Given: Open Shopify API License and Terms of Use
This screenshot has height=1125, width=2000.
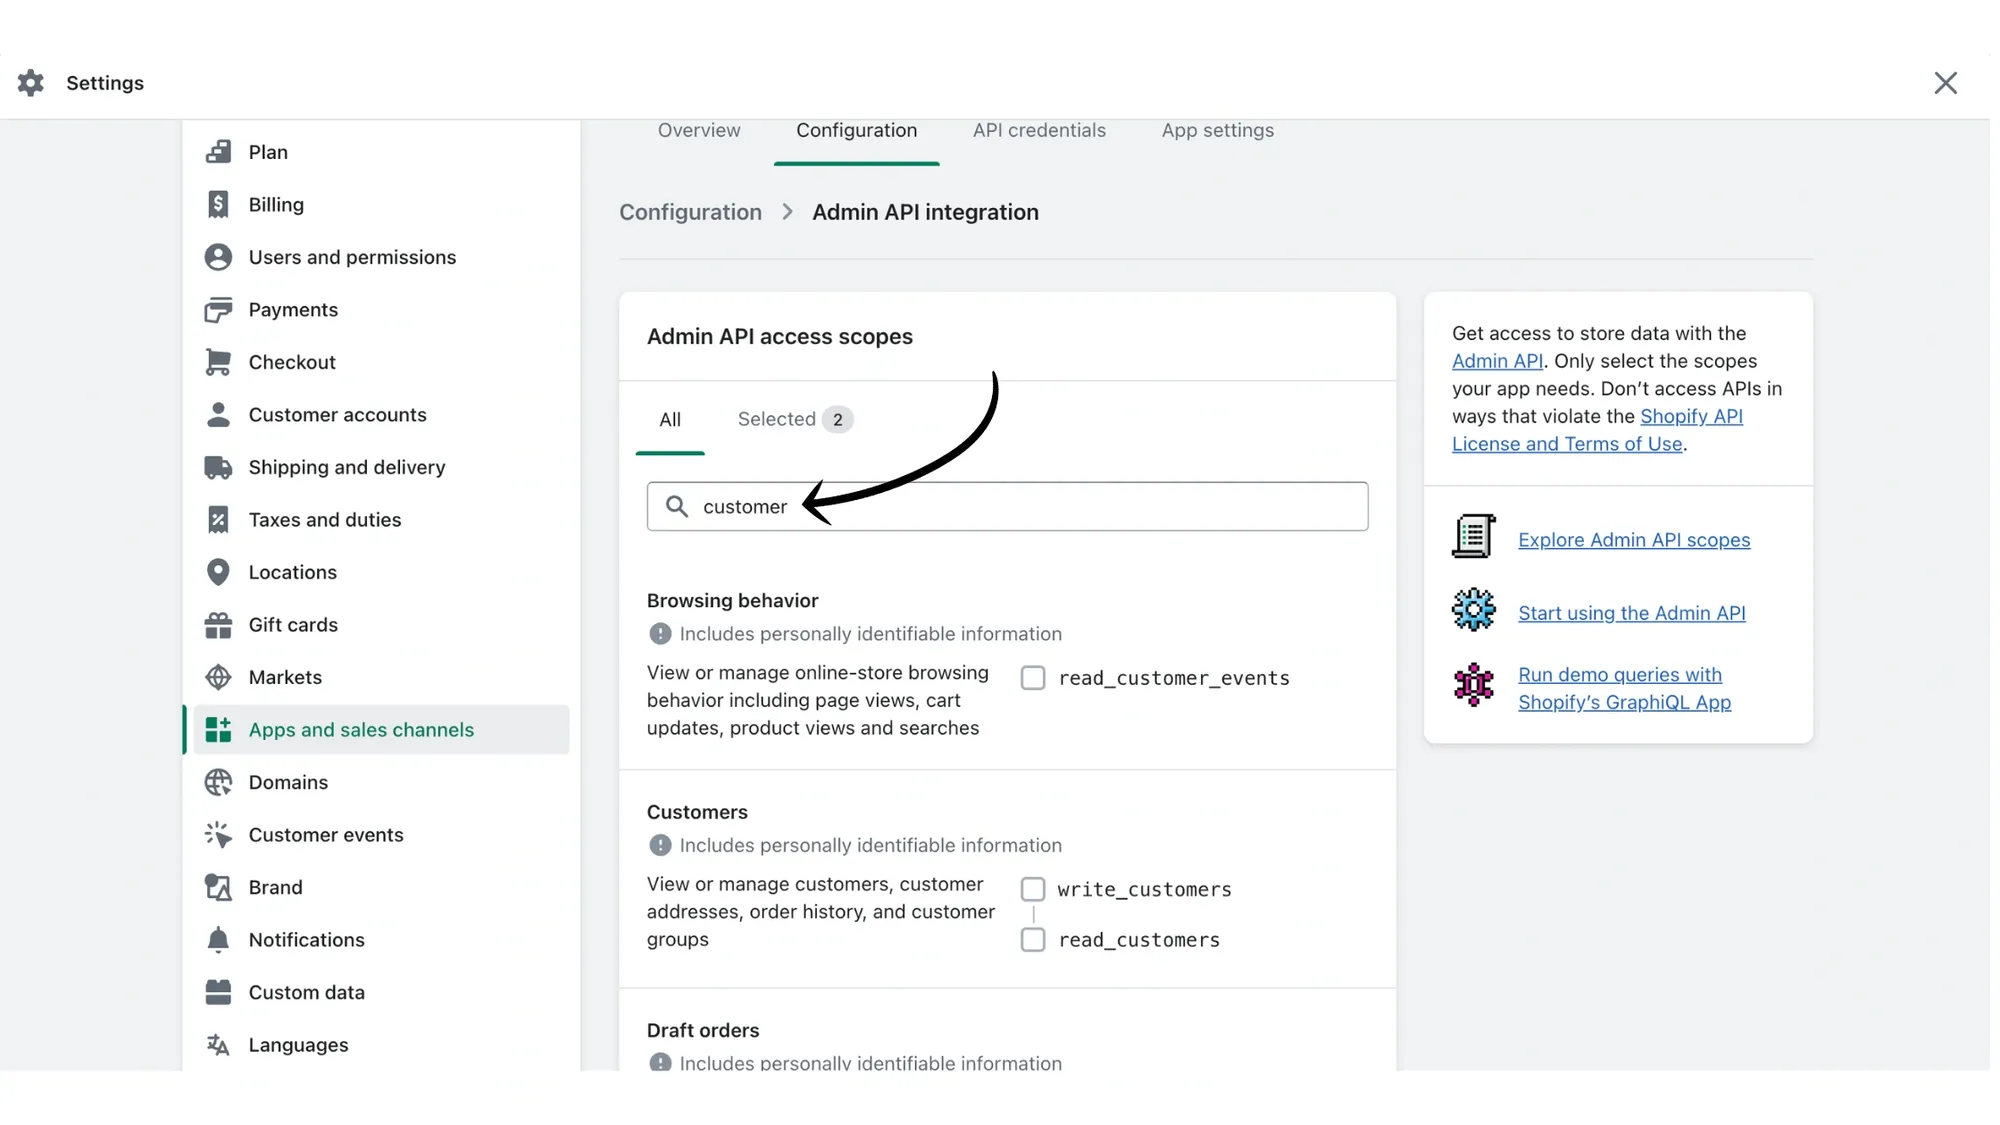Looking at the screenshot, I should [1692, 416].
